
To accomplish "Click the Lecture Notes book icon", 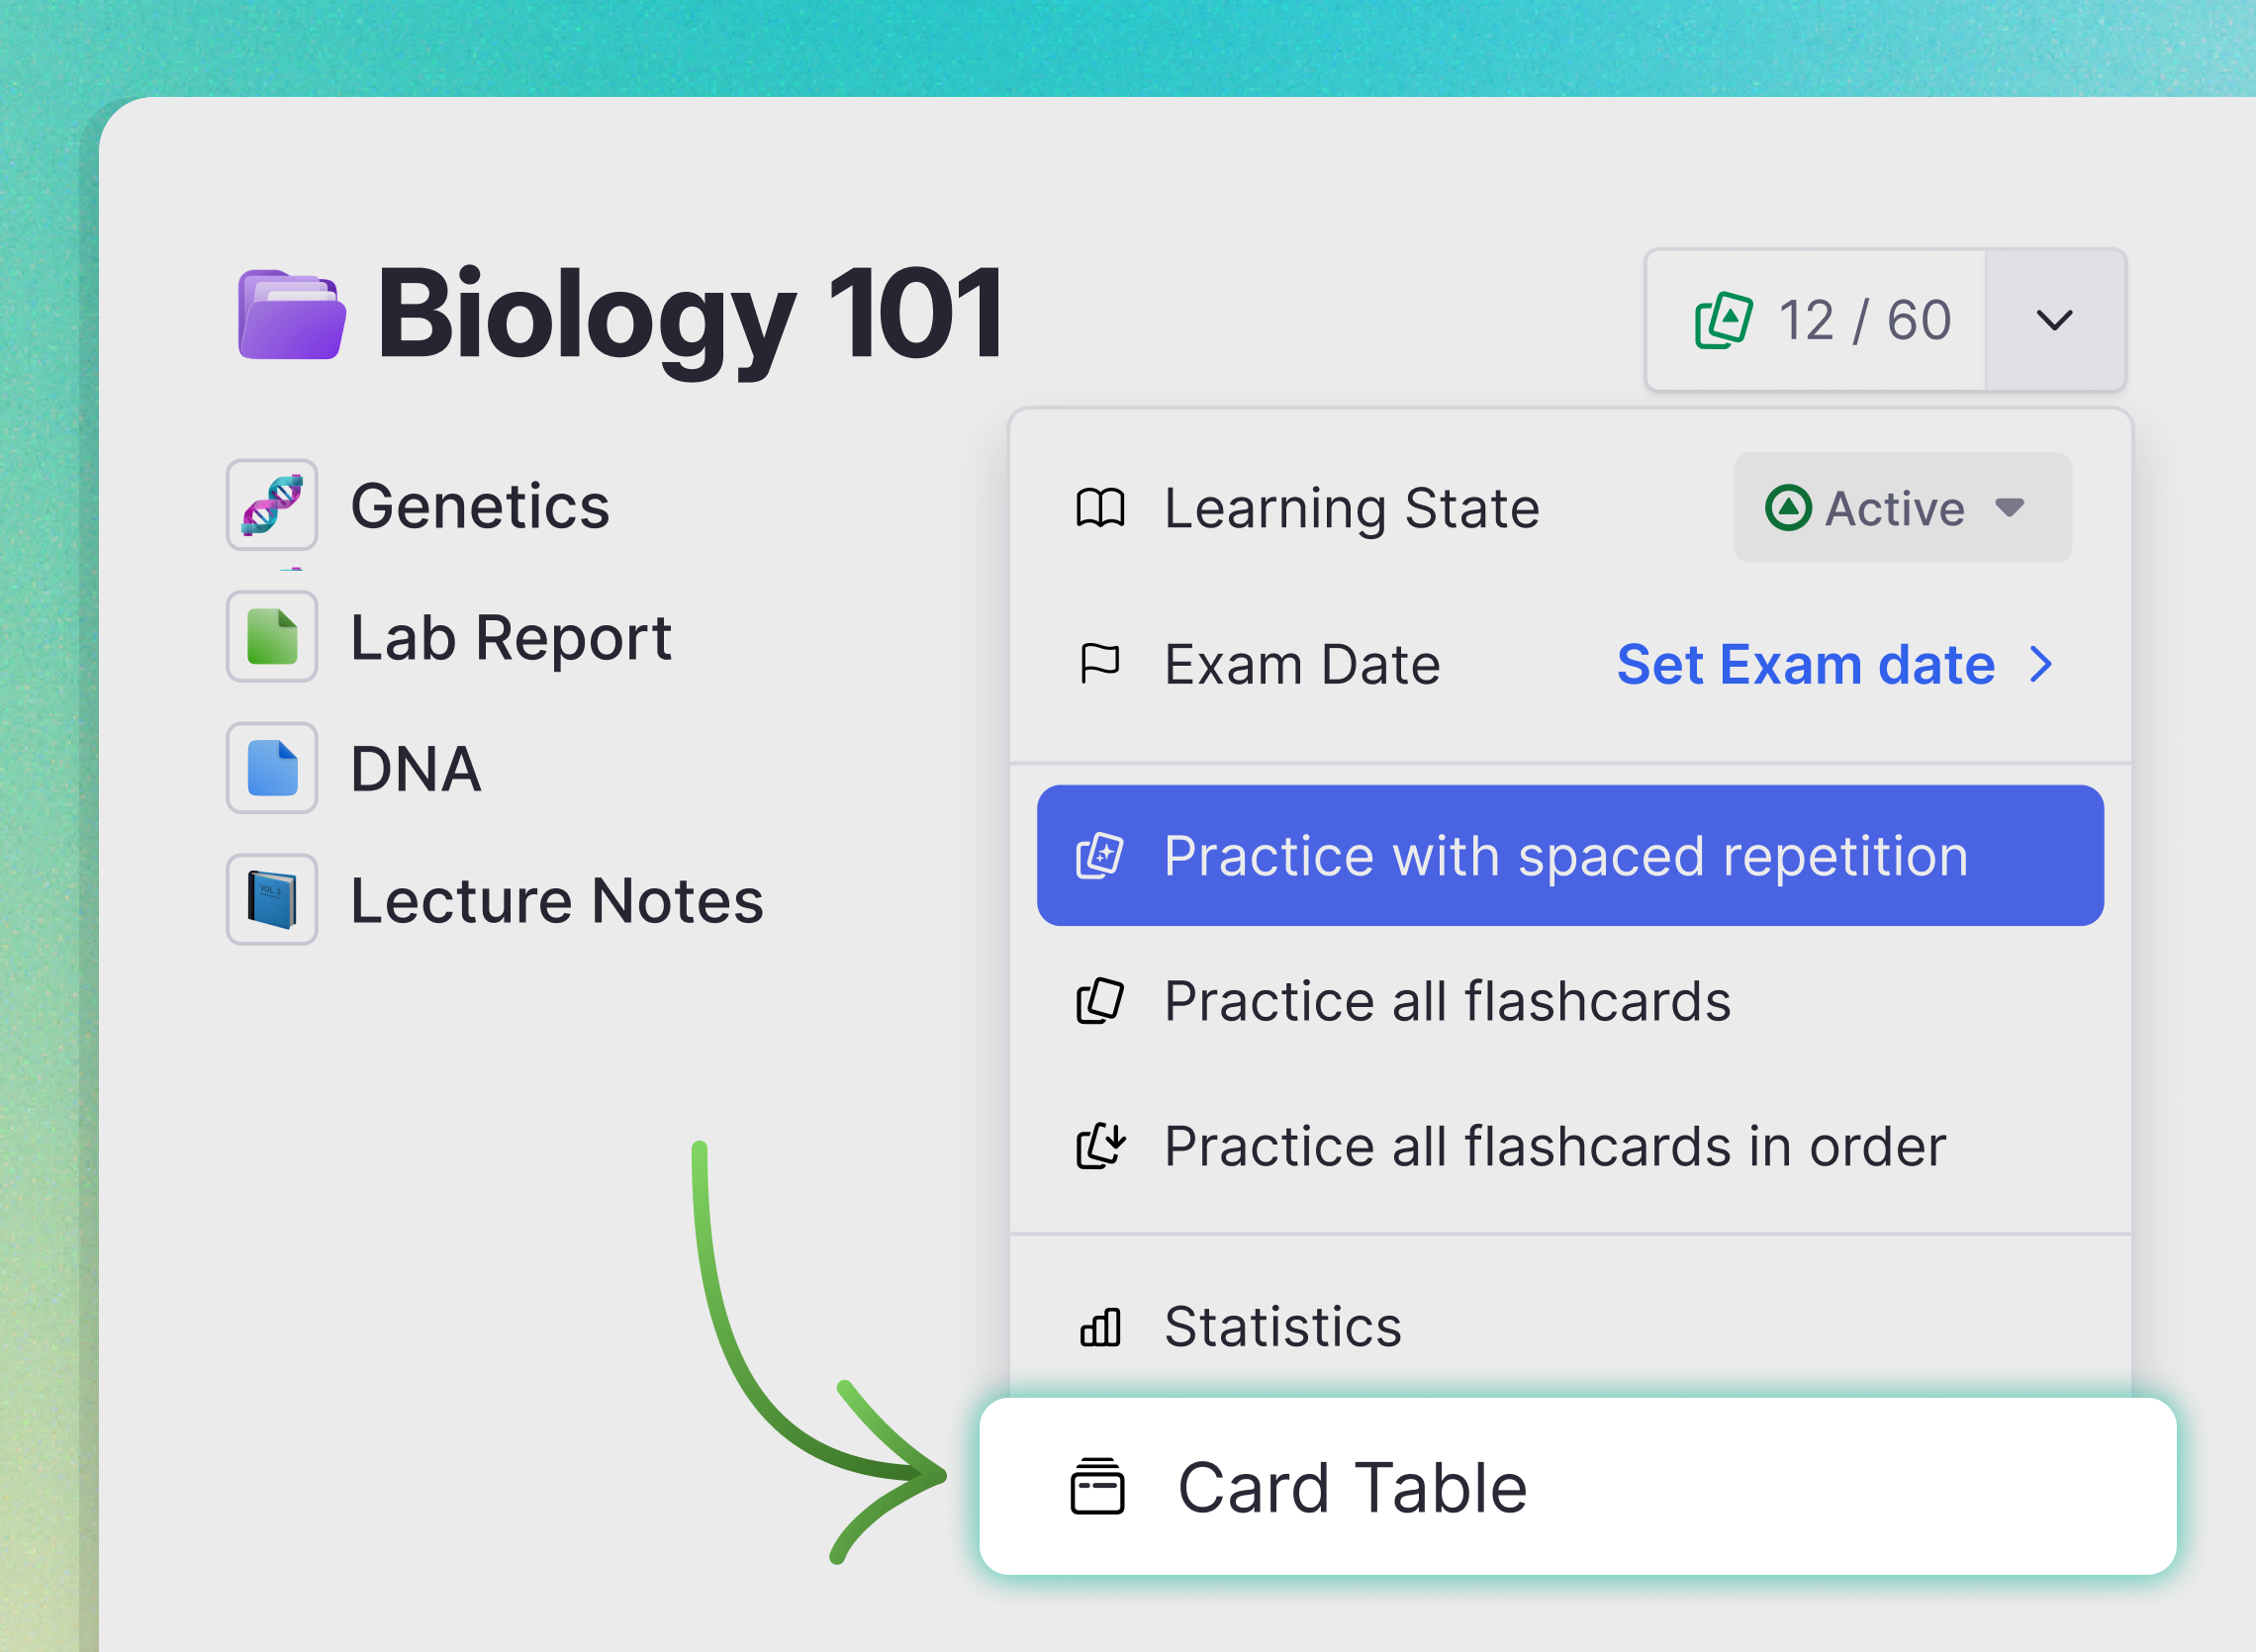I will (x=272, y=899).
